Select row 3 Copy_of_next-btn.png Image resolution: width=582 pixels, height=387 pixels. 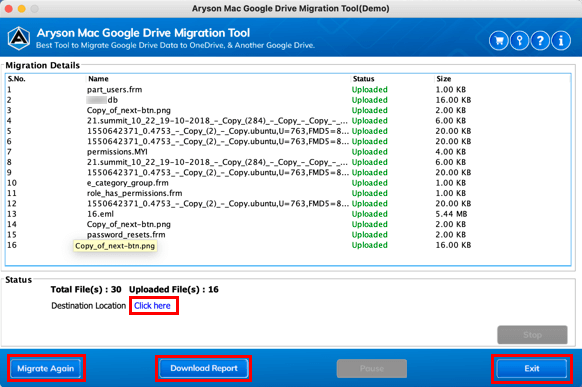[x=288, y=110]
